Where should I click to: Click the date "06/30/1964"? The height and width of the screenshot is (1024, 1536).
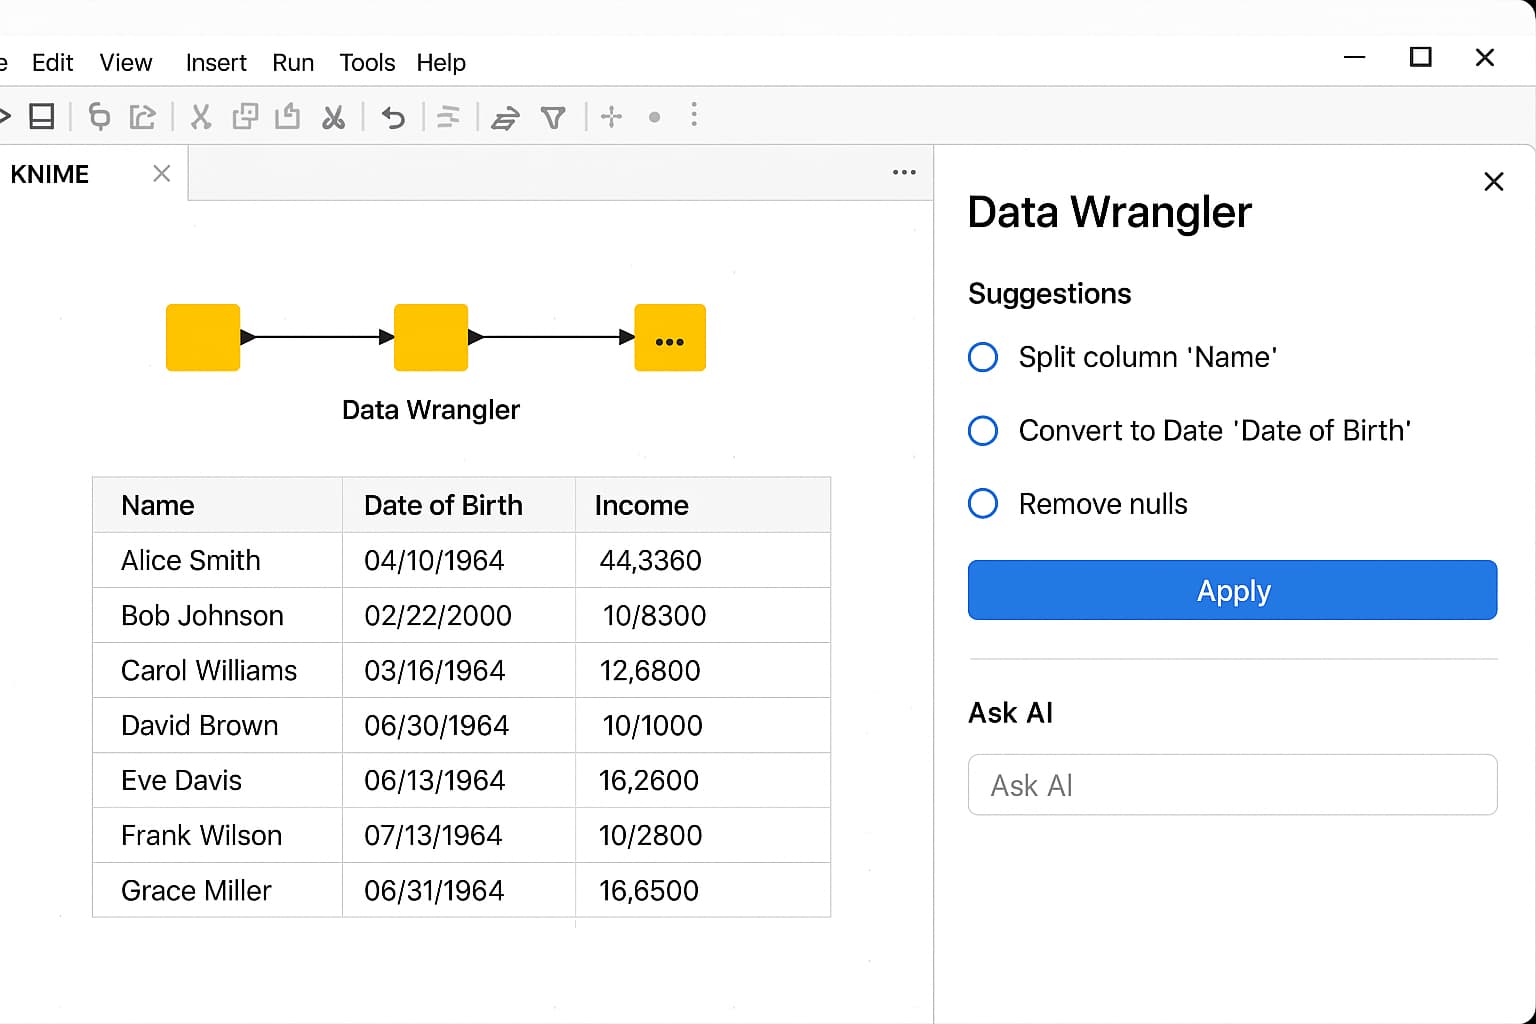[x=437, y=725]
